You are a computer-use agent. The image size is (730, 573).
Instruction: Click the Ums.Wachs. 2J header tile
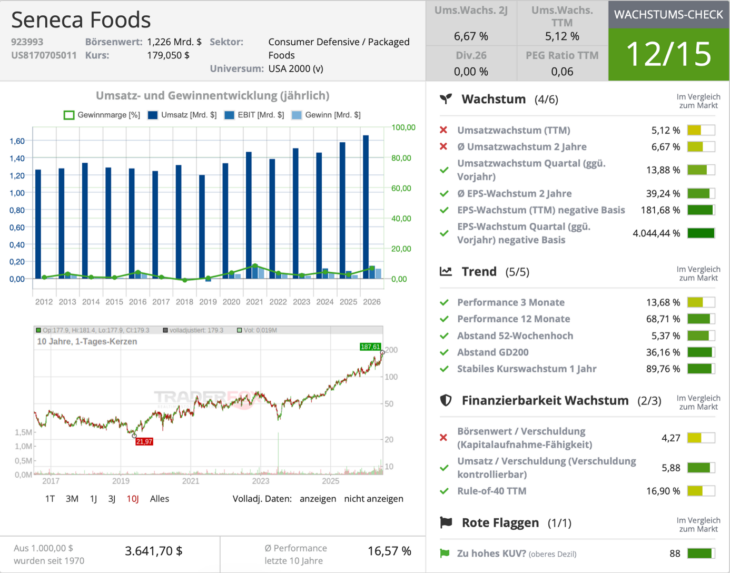471,23
